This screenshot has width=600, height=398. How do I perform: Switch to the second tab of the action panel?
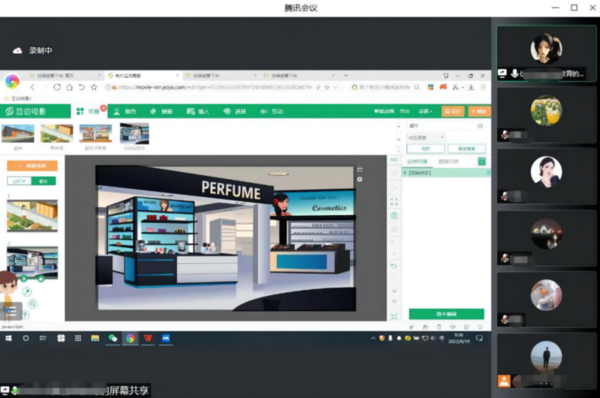coord(448,161)
